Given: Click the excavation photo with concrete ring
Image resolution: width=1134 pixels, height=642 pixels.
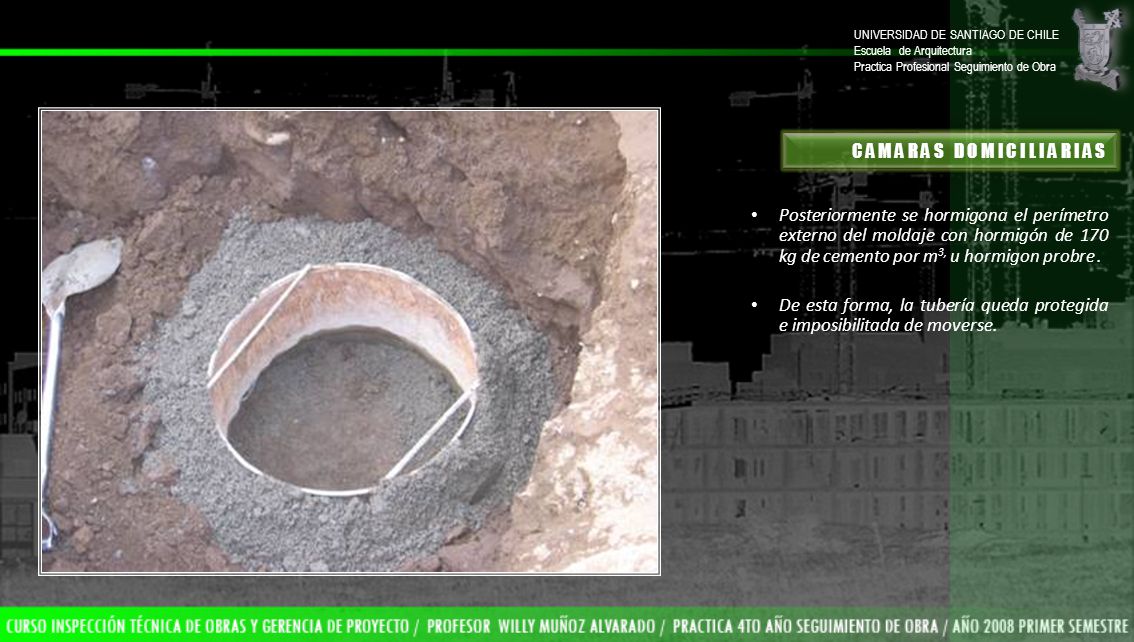Looking at the screenshot, I should click(349, 341).
